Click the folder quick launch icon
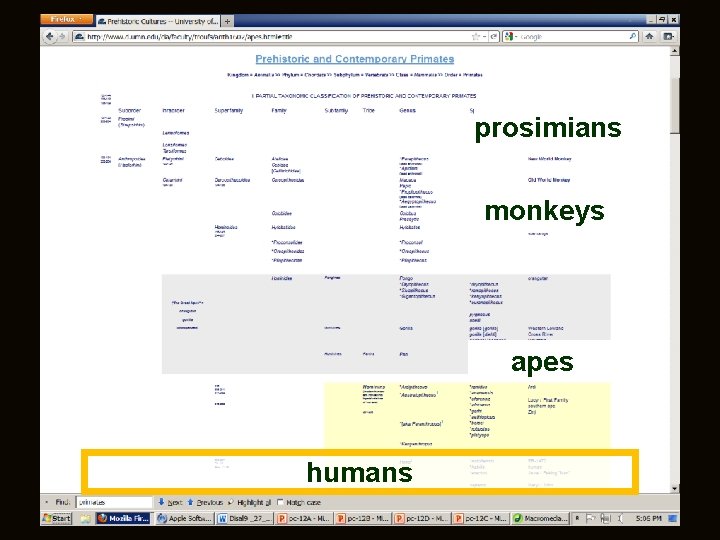 [x=85, y=518]
